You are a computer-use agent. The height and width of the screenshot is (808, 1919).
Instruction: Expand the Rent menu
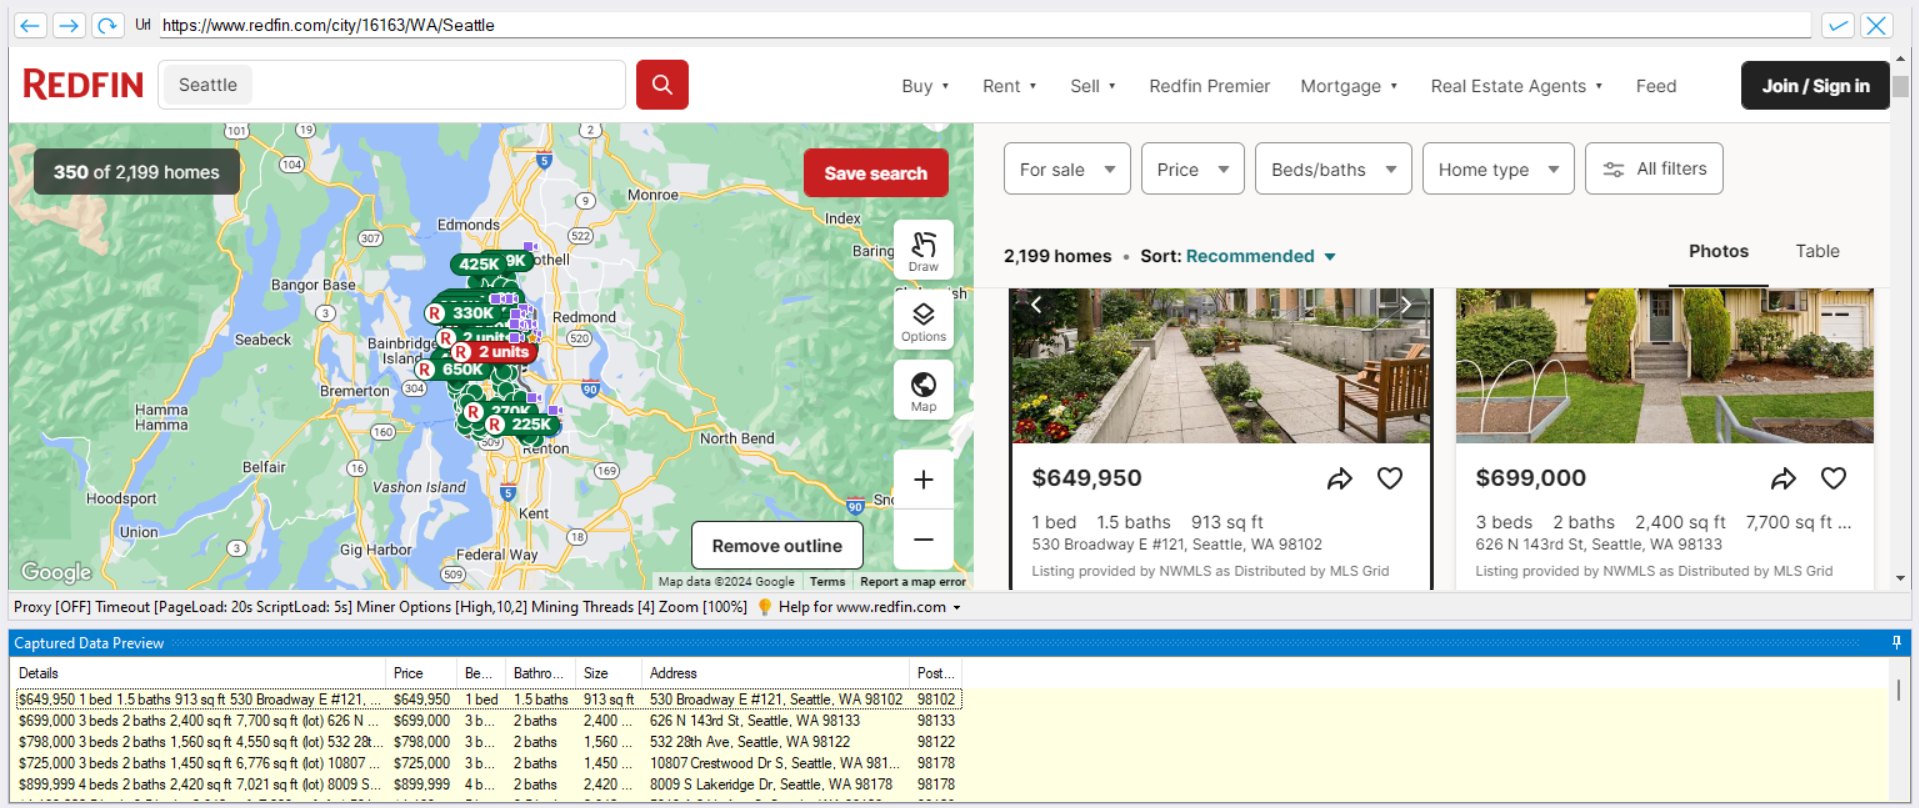(x=1009, y=86)
